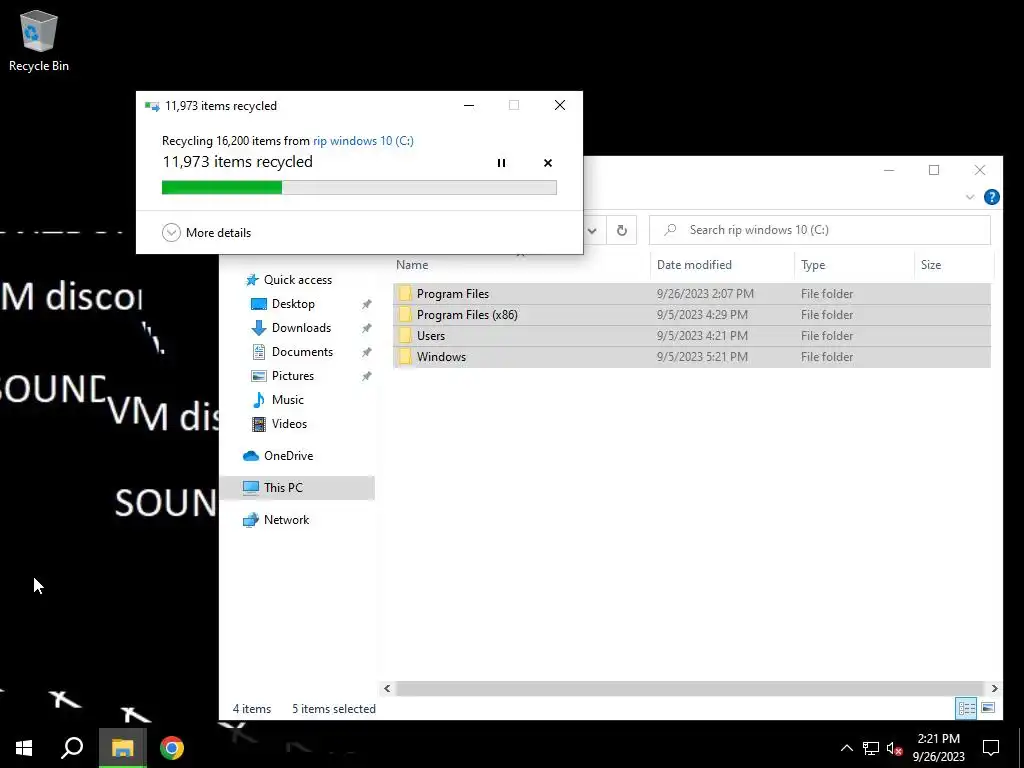This screenshot has height=768, width=1024.
Task: Open muted volume tray icon
Action: click(x=894, y=748)
